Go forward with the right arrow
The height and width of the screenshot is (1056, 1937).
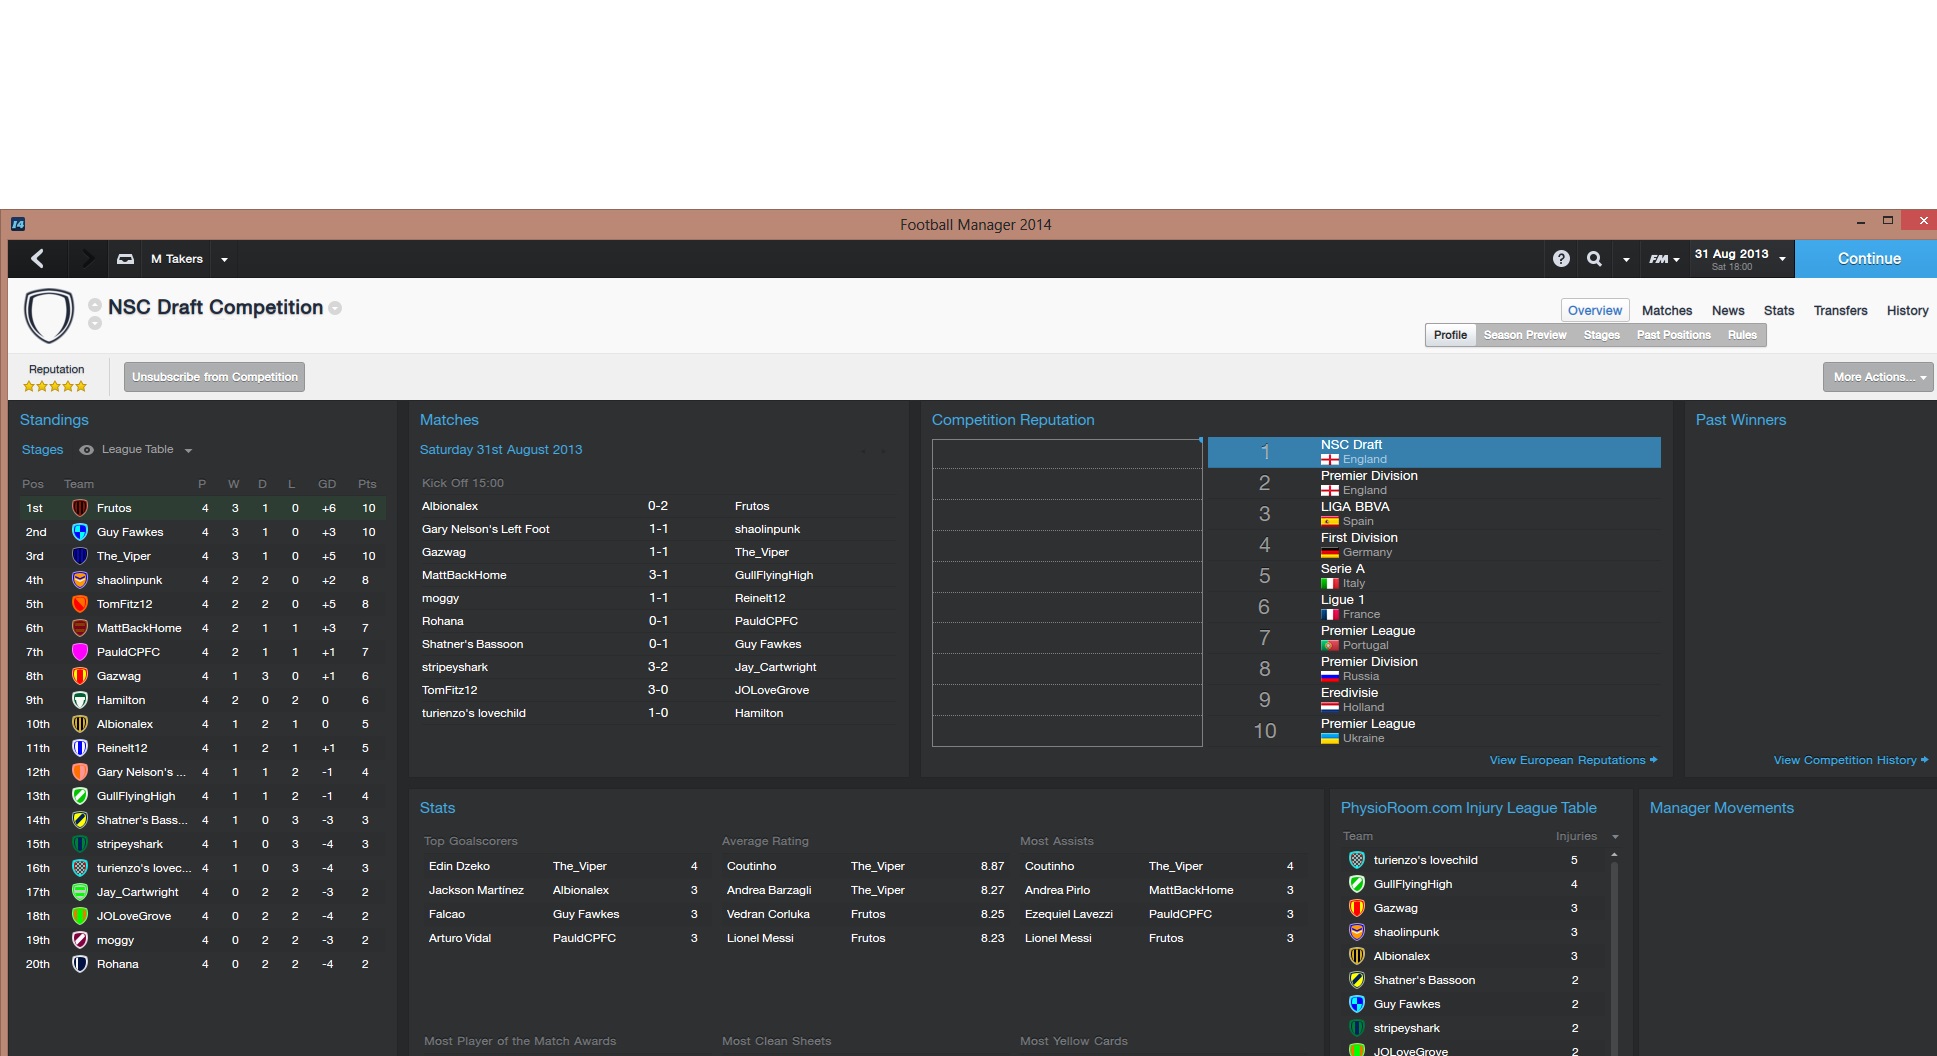[87, 259]
